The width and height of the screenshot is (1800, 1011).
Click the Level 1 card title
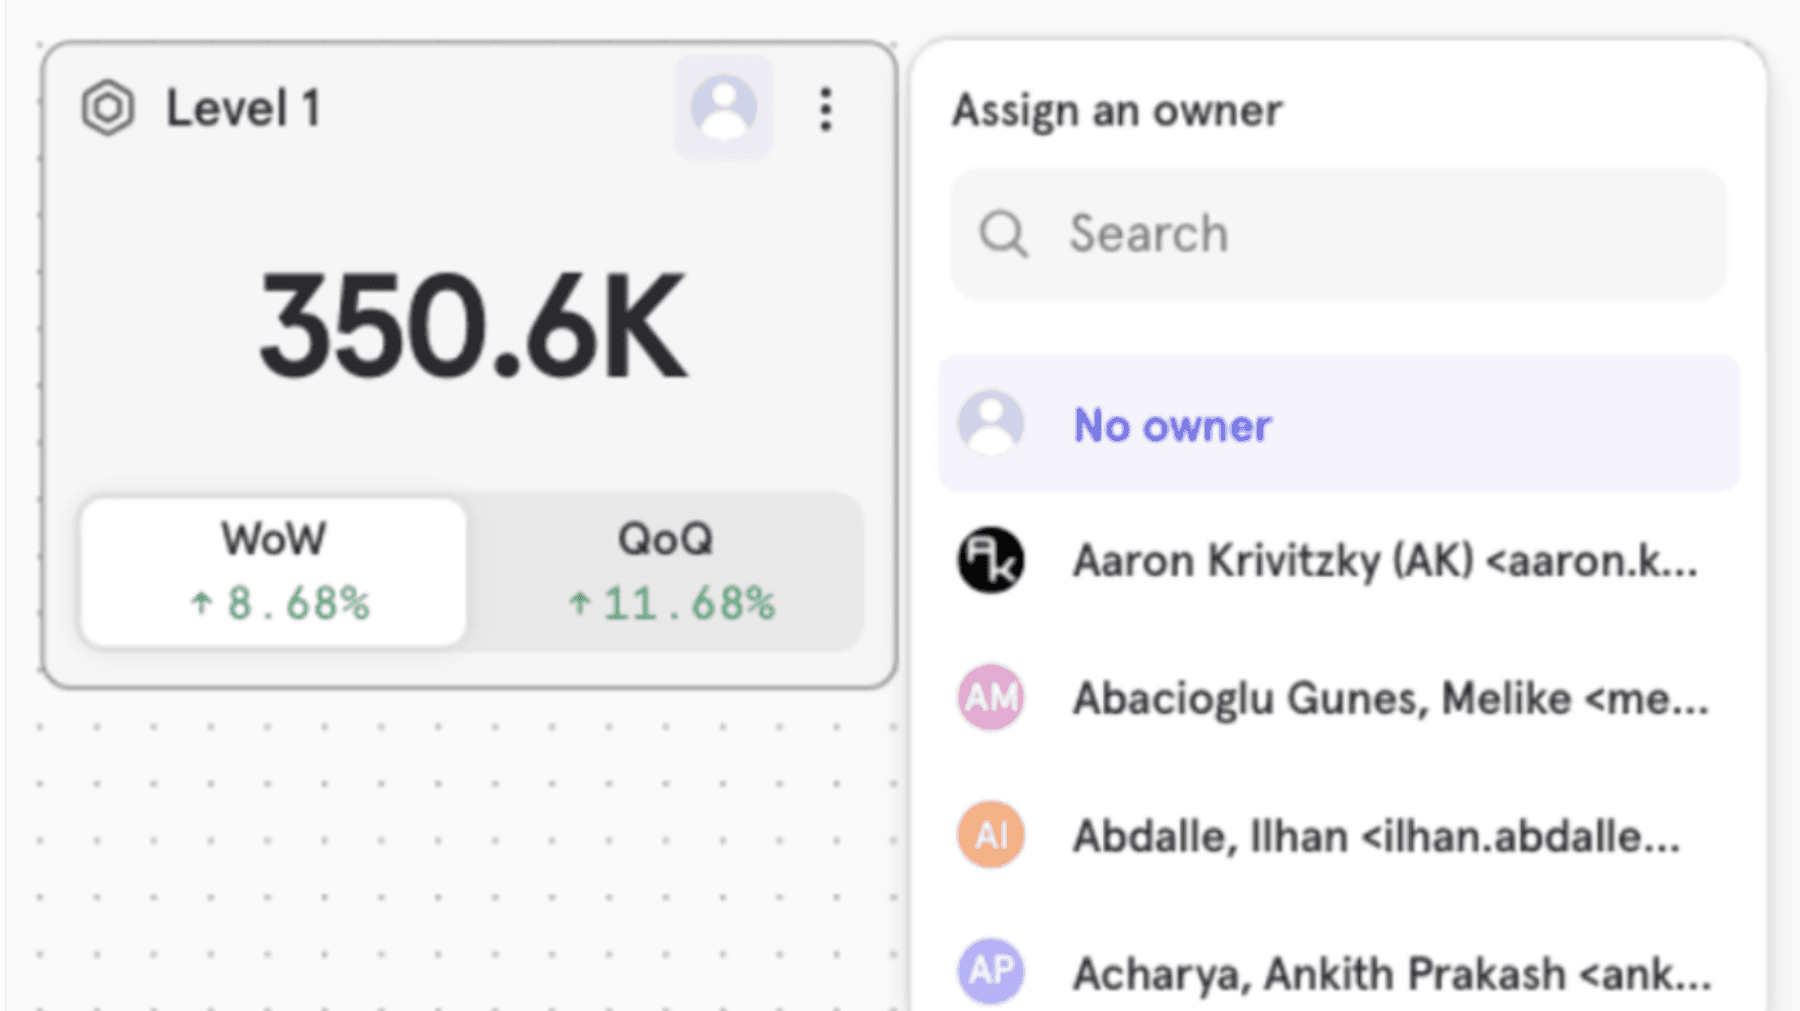coord(243,108)
